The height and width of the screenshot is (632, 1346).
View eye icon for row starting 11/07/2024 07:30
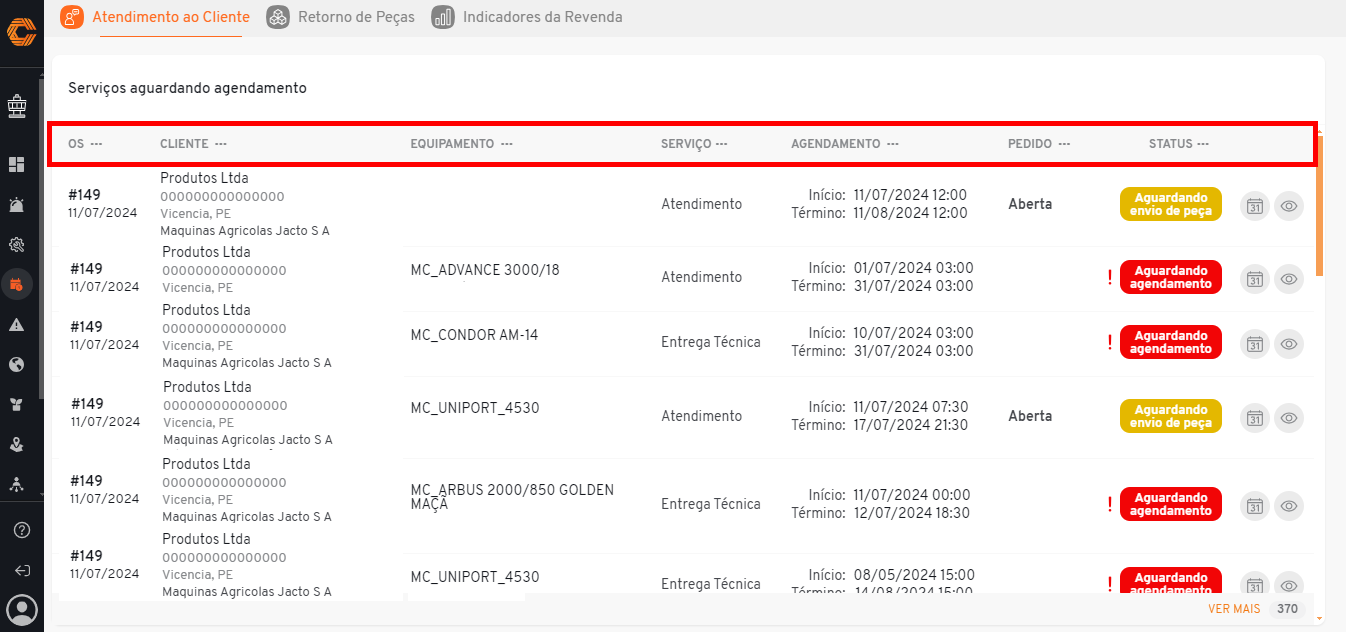[1289, 418]
